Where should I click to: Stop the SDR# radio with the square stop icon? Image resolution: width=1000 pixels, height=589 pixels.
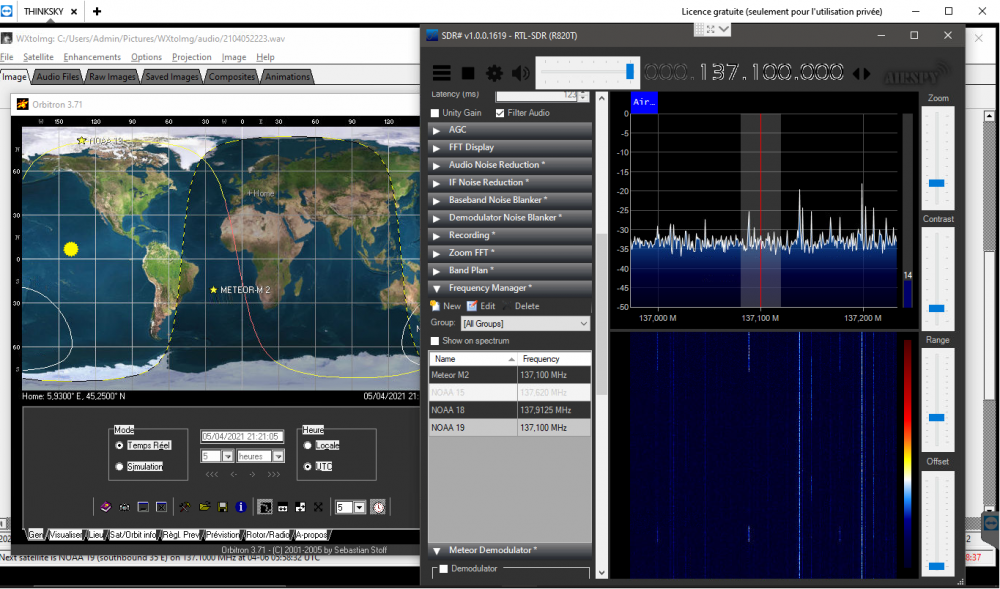468,73
